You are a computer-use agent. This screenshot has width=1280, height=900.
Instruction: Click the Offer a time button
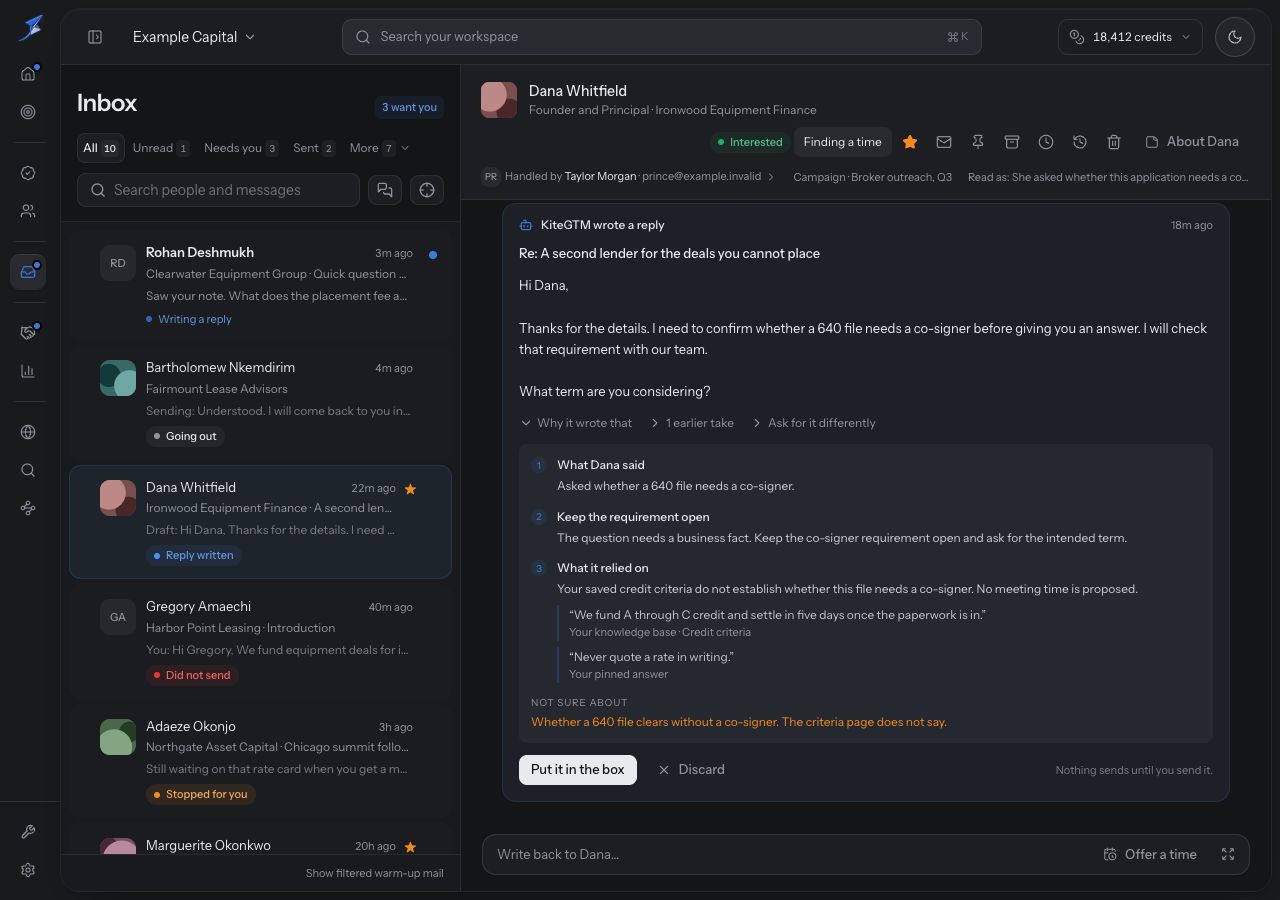click(x=1150, y=854)
